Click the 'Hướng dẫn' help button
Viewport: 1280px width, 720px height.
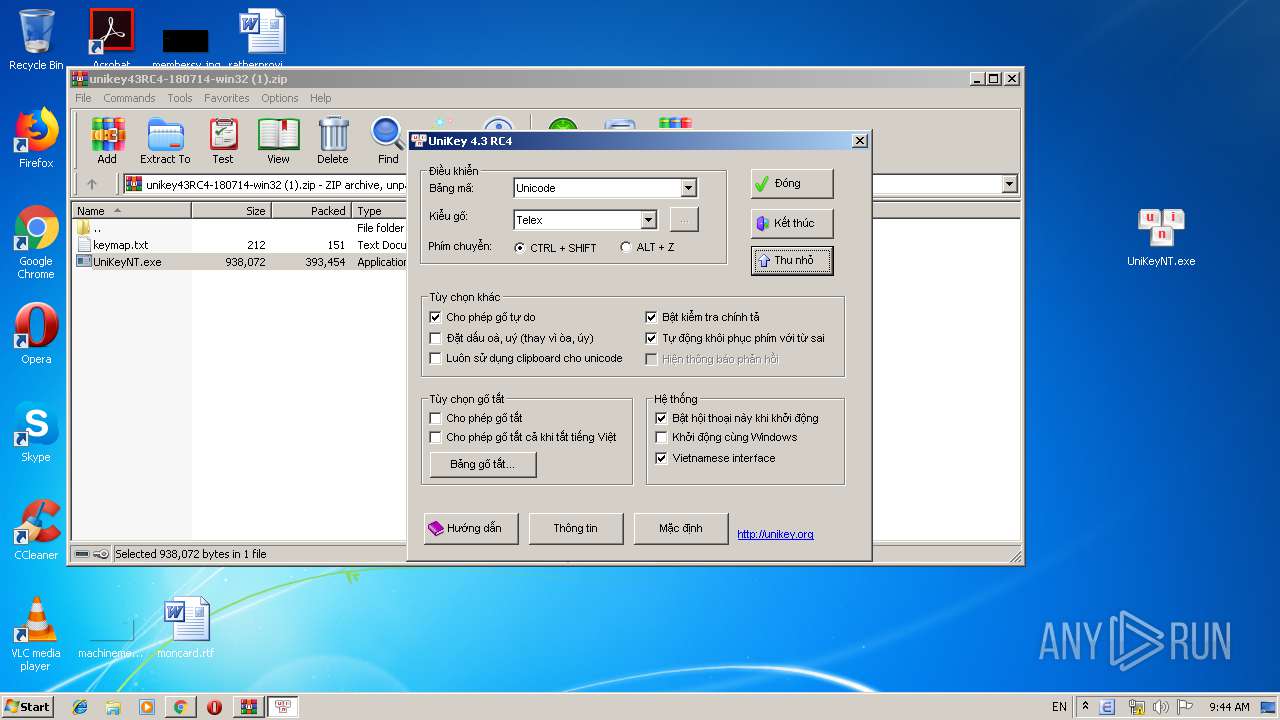471,528
